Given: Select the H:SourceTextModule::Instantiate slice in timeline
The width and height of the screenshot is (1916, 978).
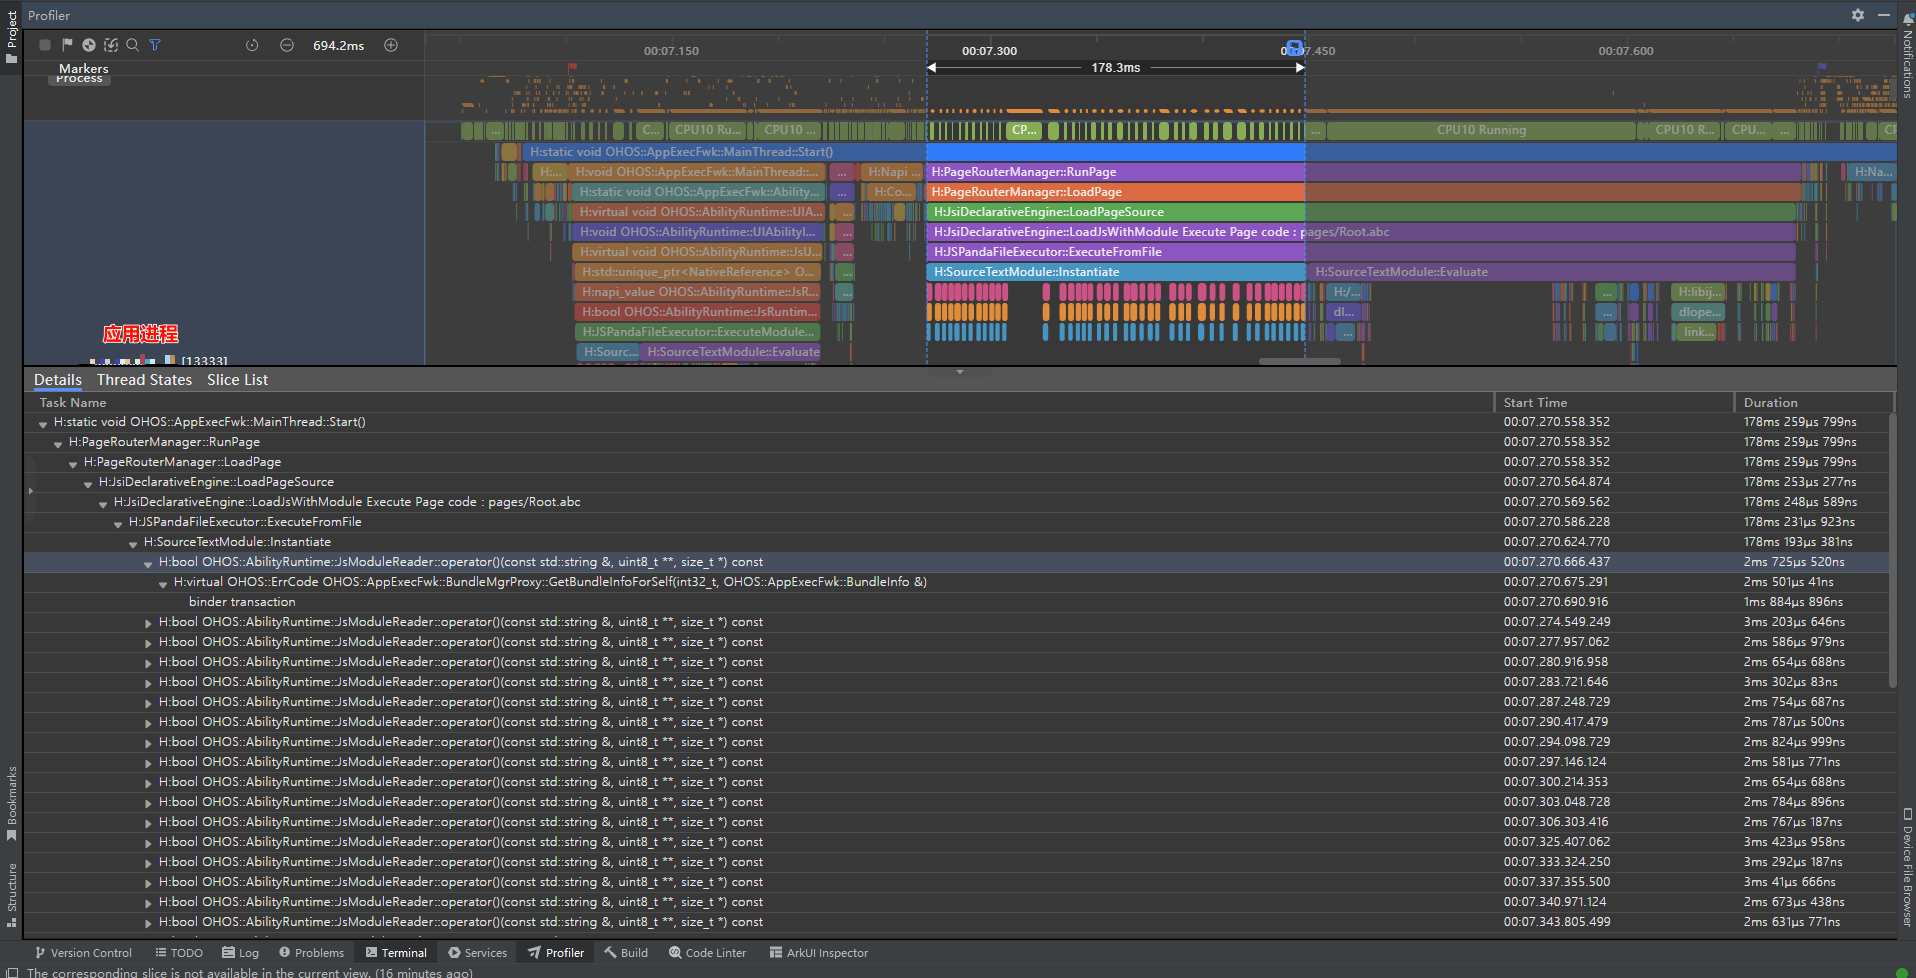Looking at the screenshot, I should (x=1116, y=272).
